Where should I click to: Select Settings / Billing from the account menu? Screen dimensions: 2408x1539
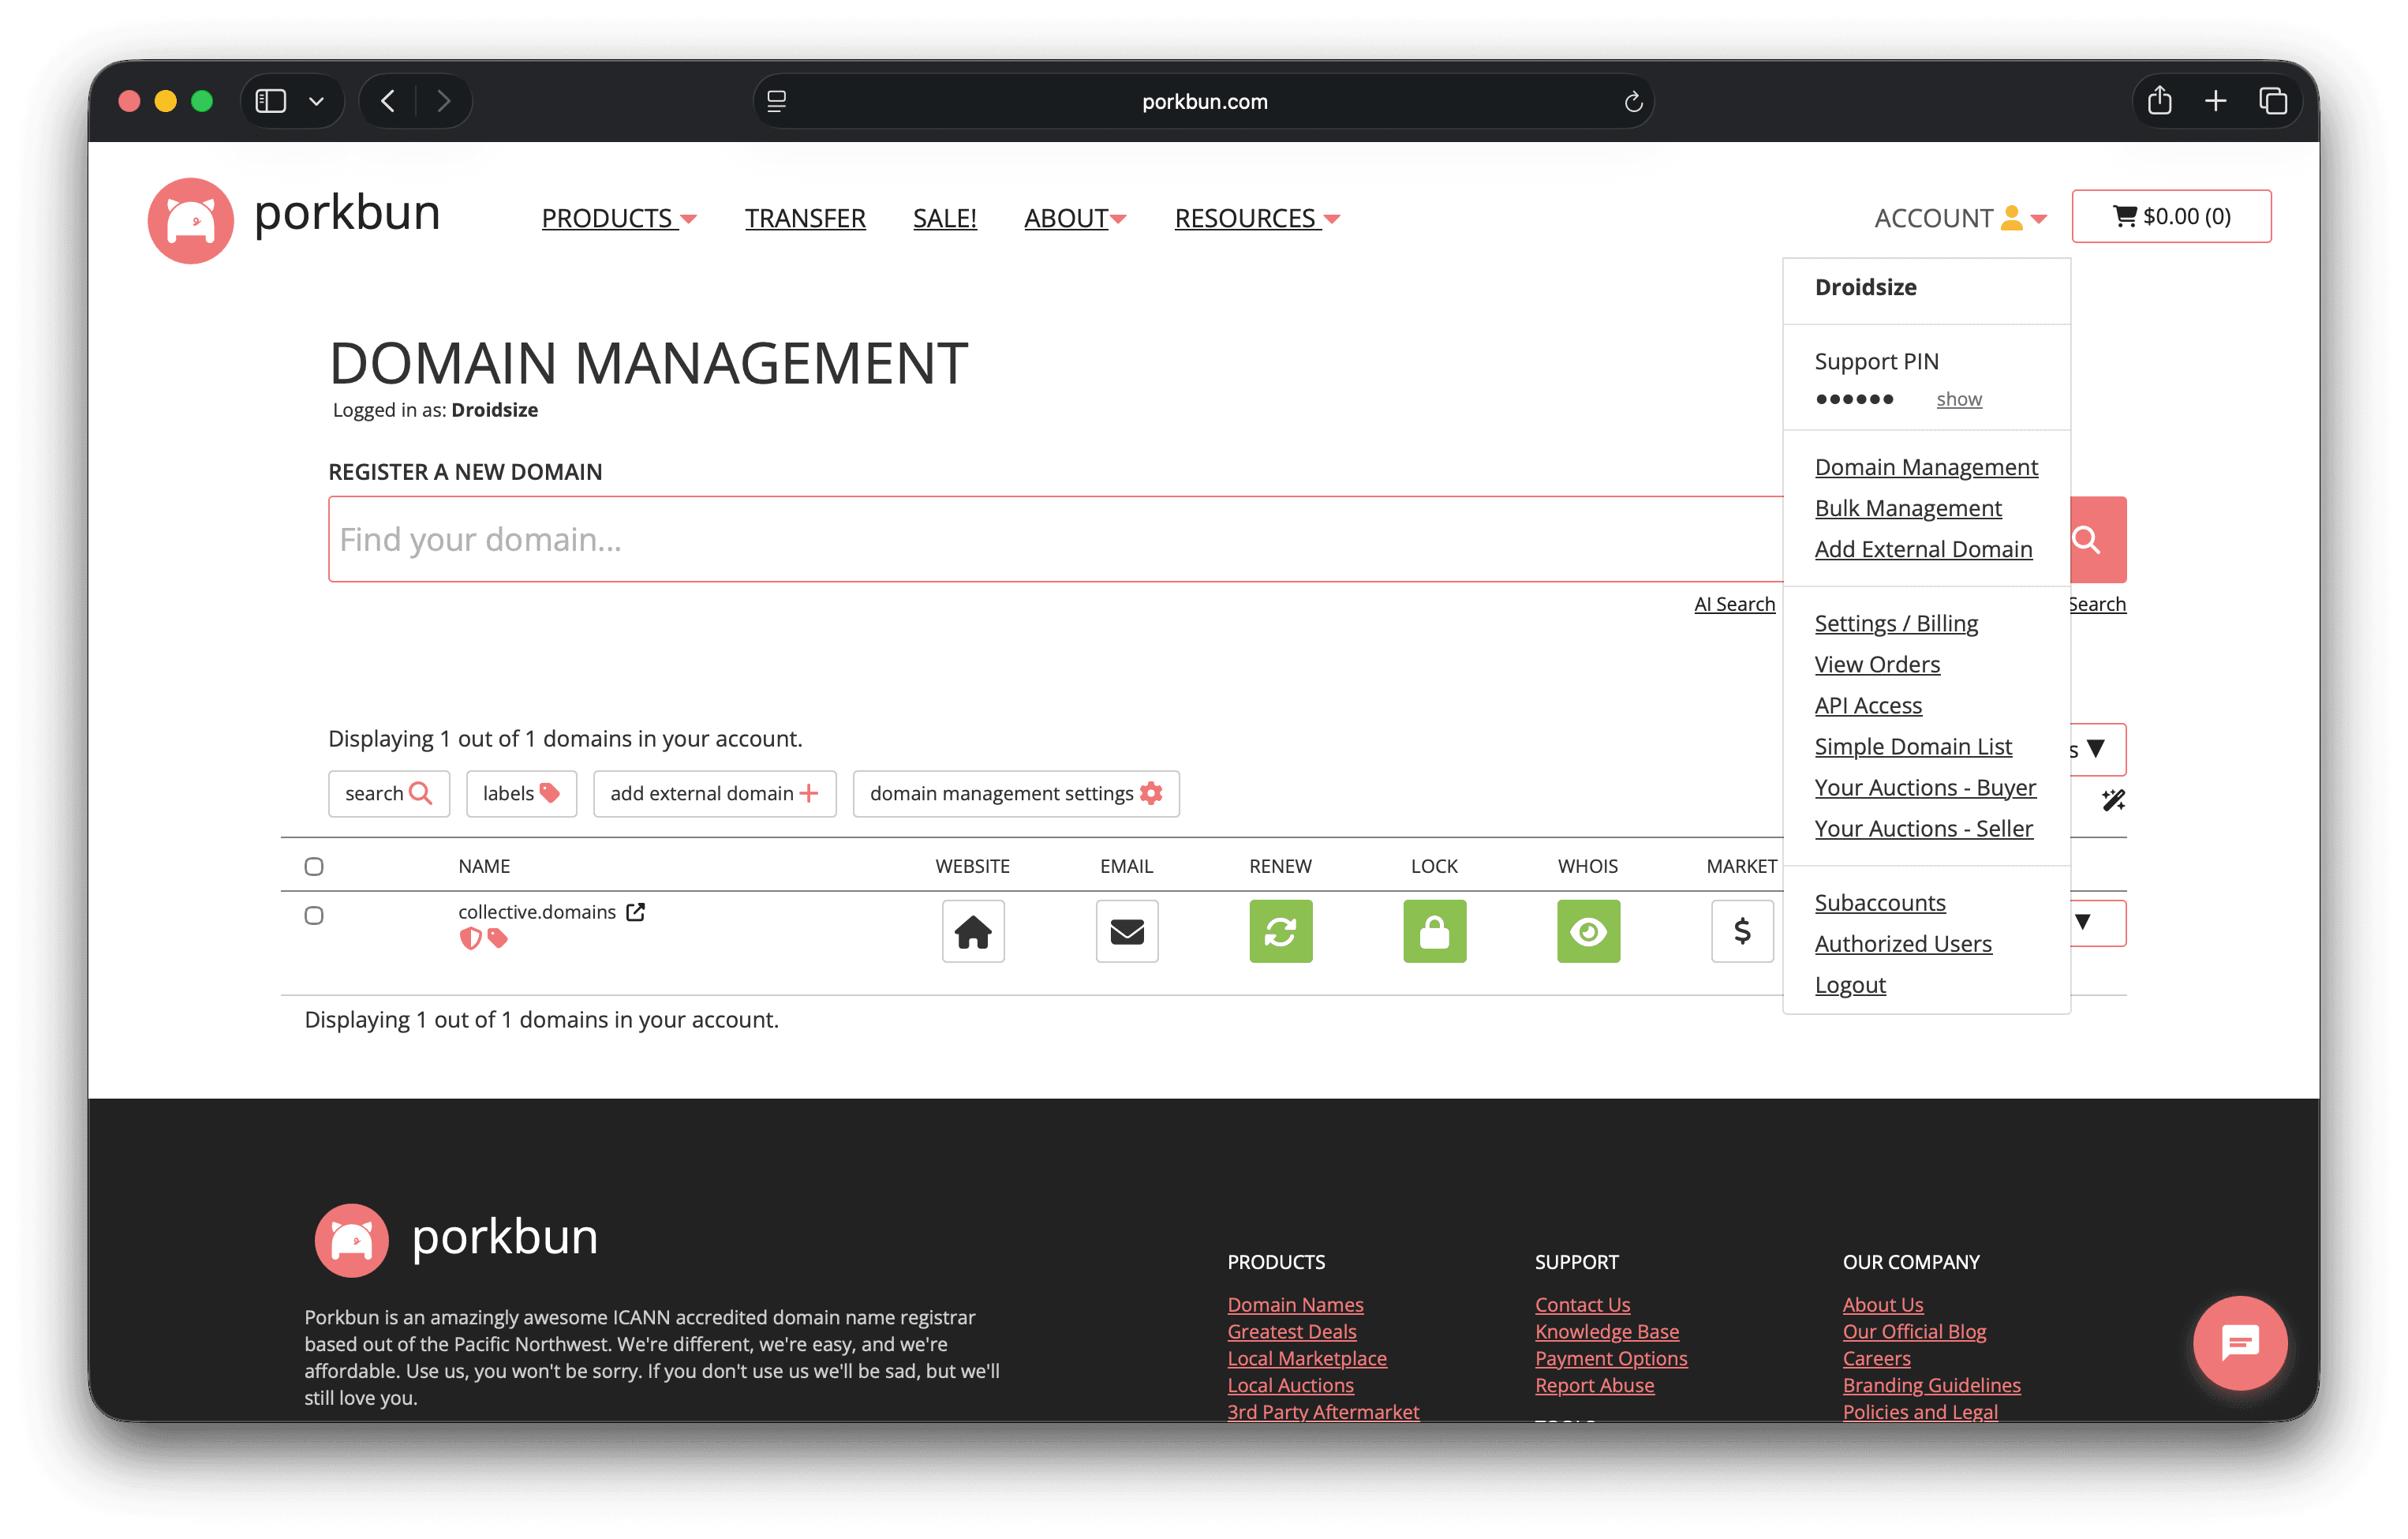coord(1896,622)
